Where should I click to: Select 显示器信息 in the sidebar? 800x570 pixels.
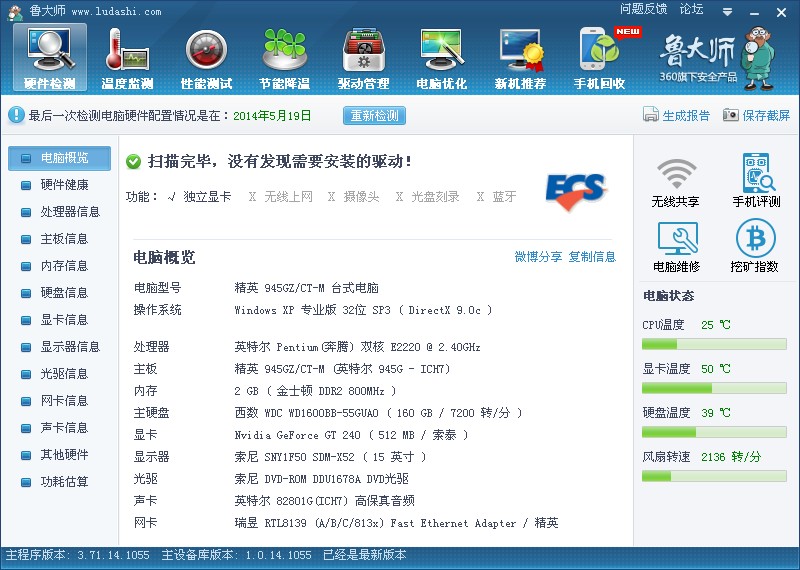59,347
